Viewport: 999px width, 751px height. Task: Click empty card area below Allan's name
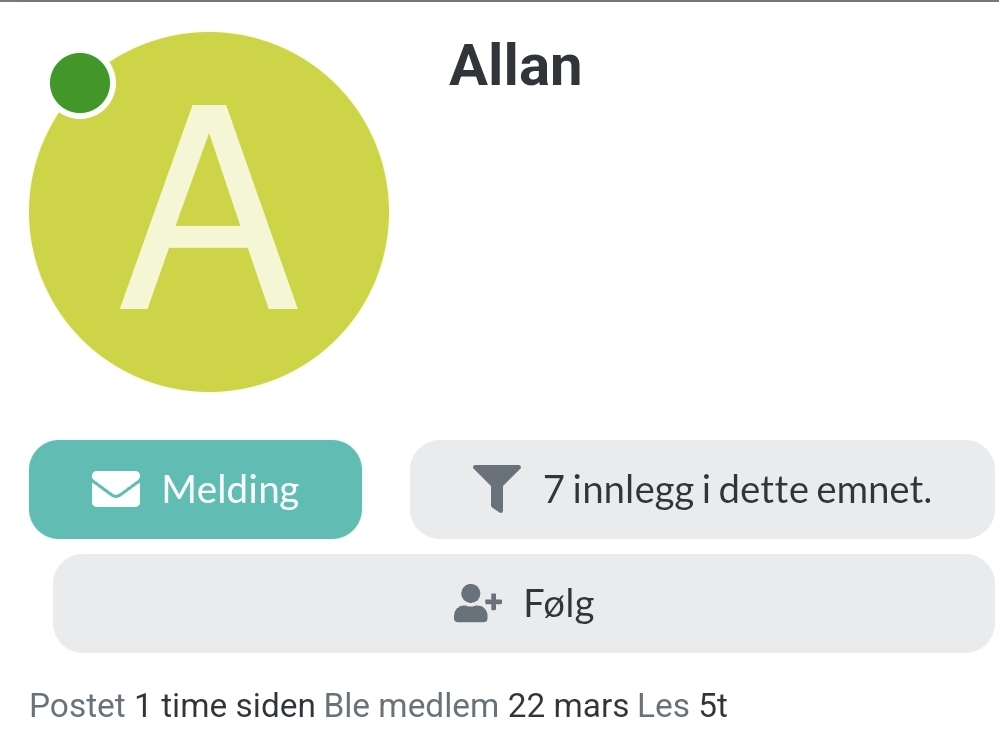click(x=701, y=255)
